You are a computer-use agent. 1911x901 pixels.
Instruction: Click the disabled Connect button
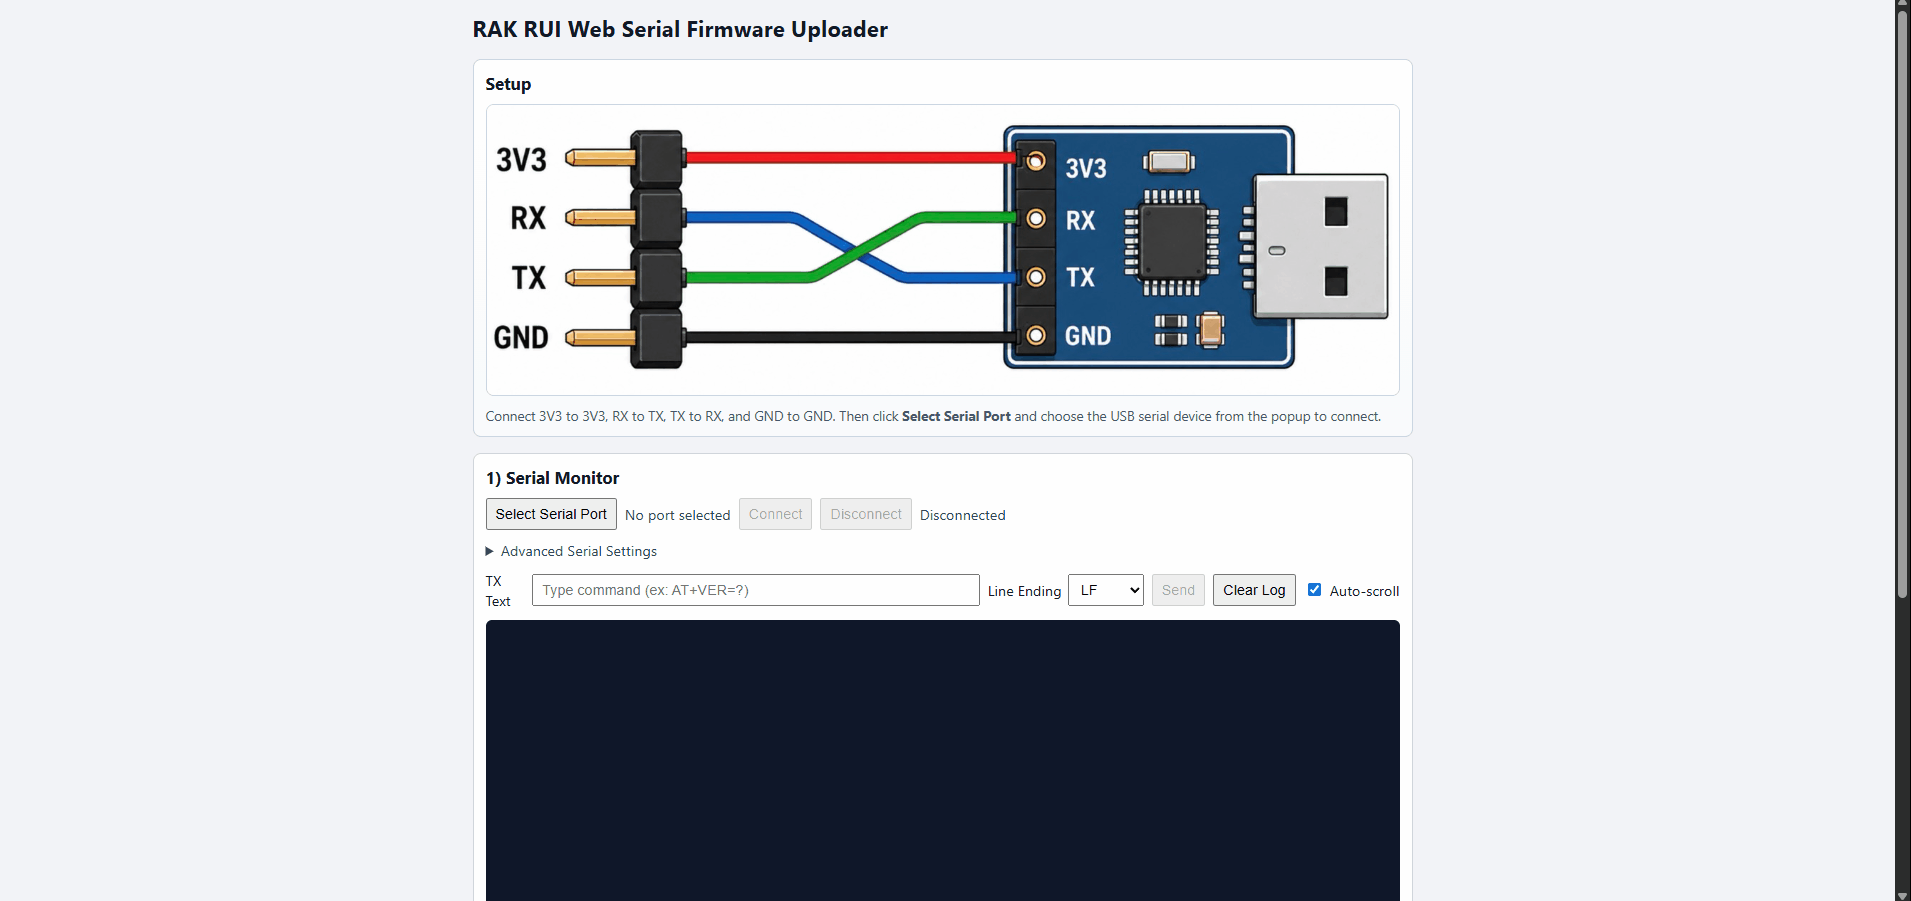click(x=775, y=514)
